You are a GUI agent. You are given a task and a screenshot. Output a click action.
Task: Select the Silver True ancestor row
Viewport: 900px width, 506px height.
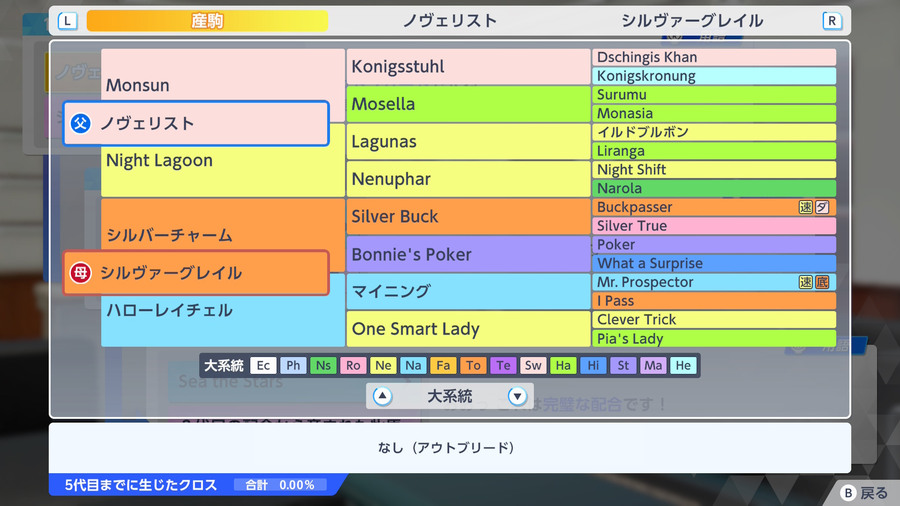tap(714, 226)
